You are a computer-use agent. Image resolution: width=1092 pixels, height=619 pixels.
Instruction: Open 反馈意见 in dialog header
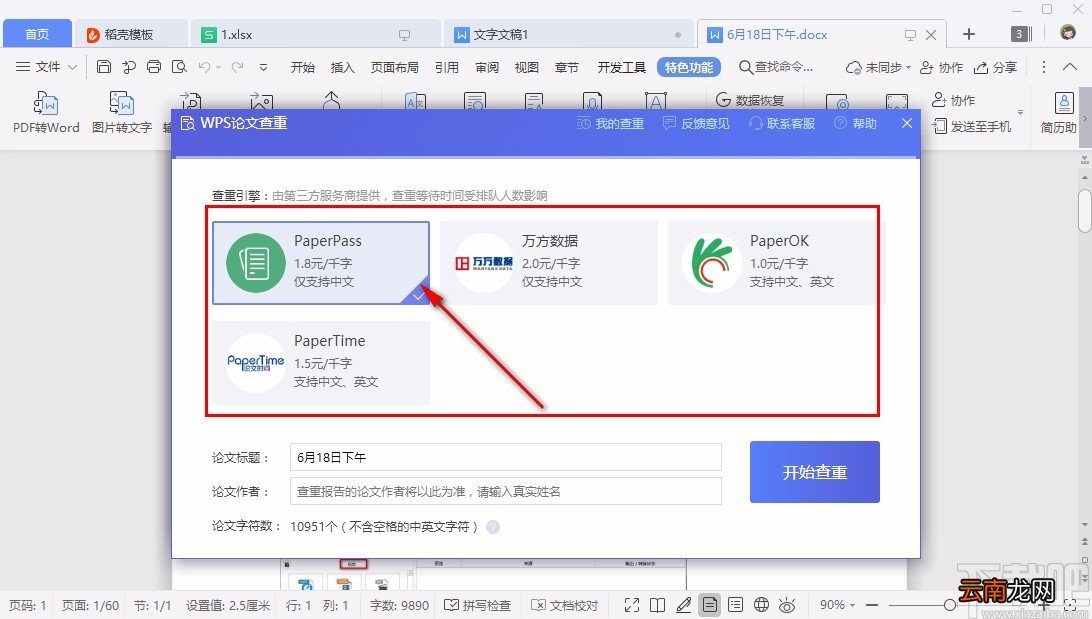(696, 123)
